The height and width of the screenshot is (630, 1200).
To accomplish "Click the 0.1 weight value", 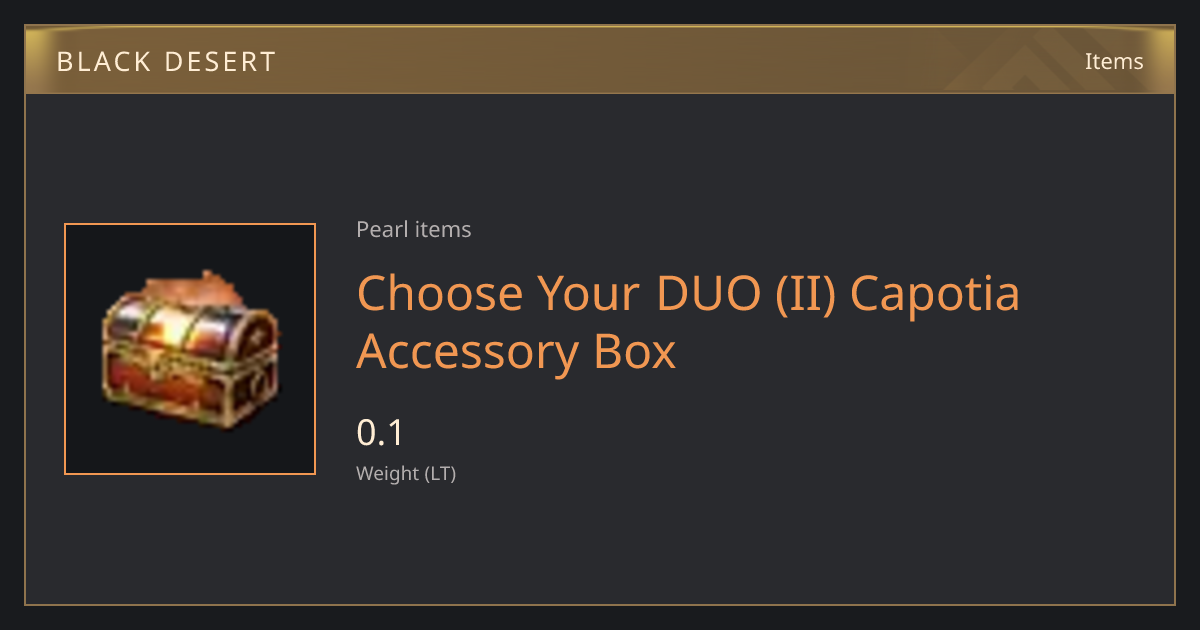I will point(380,433).
